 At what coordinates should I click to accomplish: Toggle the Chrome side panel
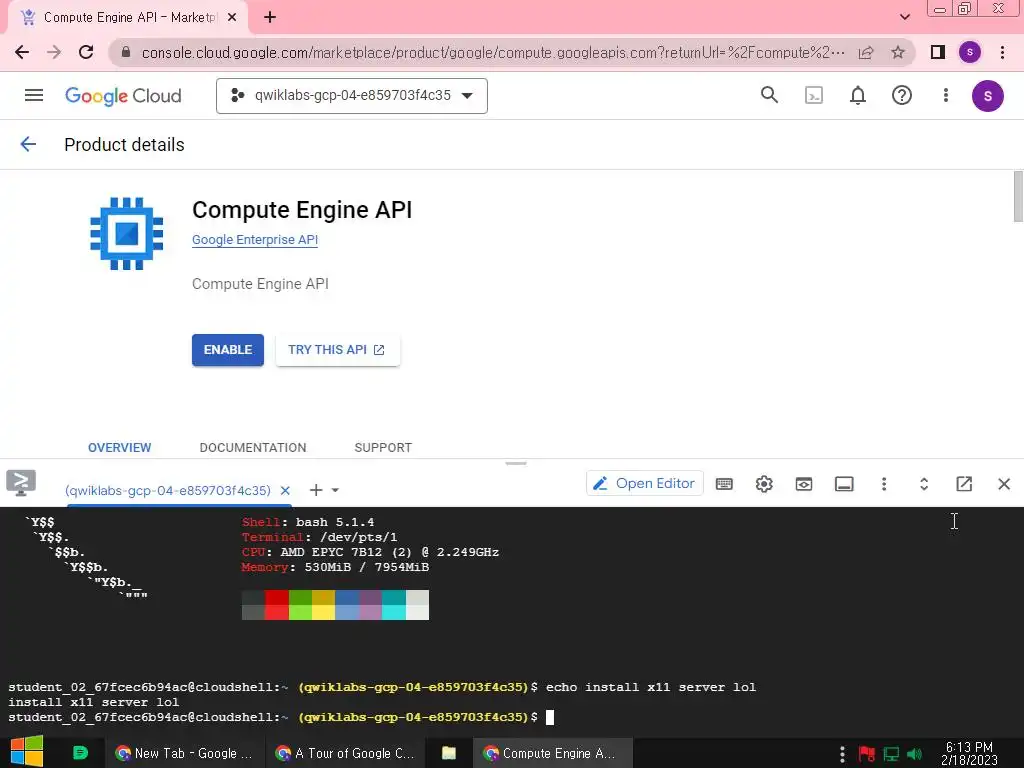(938, 52)
